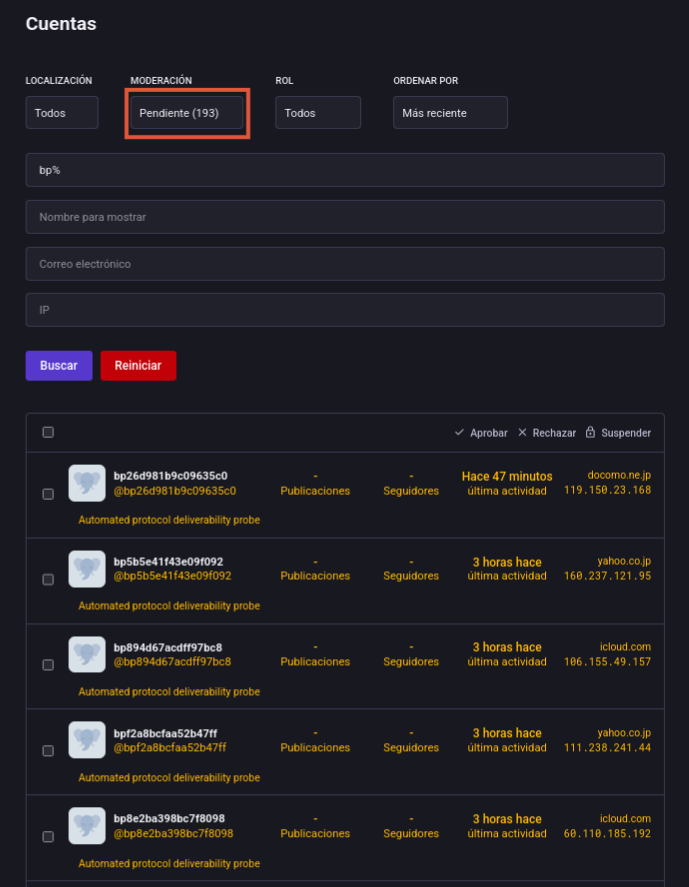Open account @bp26d981b9c09635c0 handle link
Image resolution: width=689 pixels, height=887 pixels.
pyautogui.click(x=175, y=491)
